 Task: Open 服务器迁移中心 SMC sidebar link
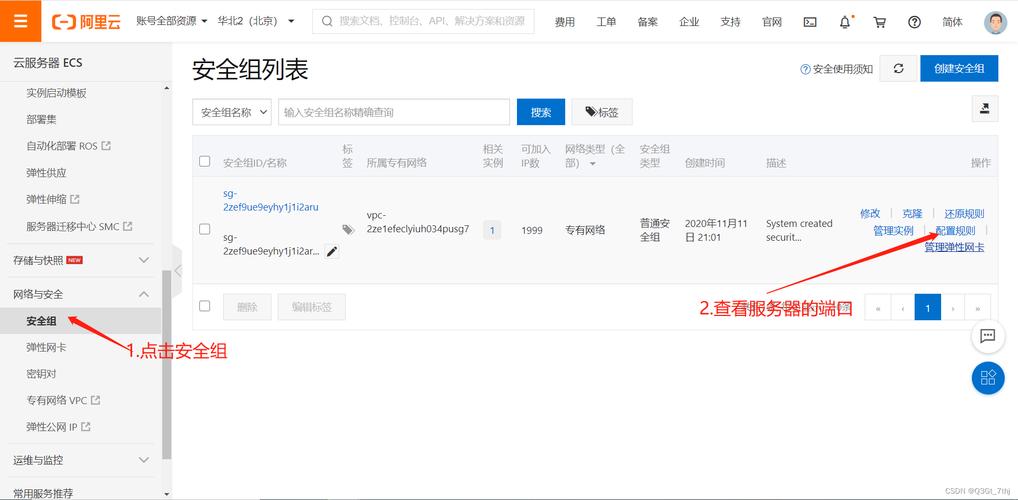(x=79, y=227)
